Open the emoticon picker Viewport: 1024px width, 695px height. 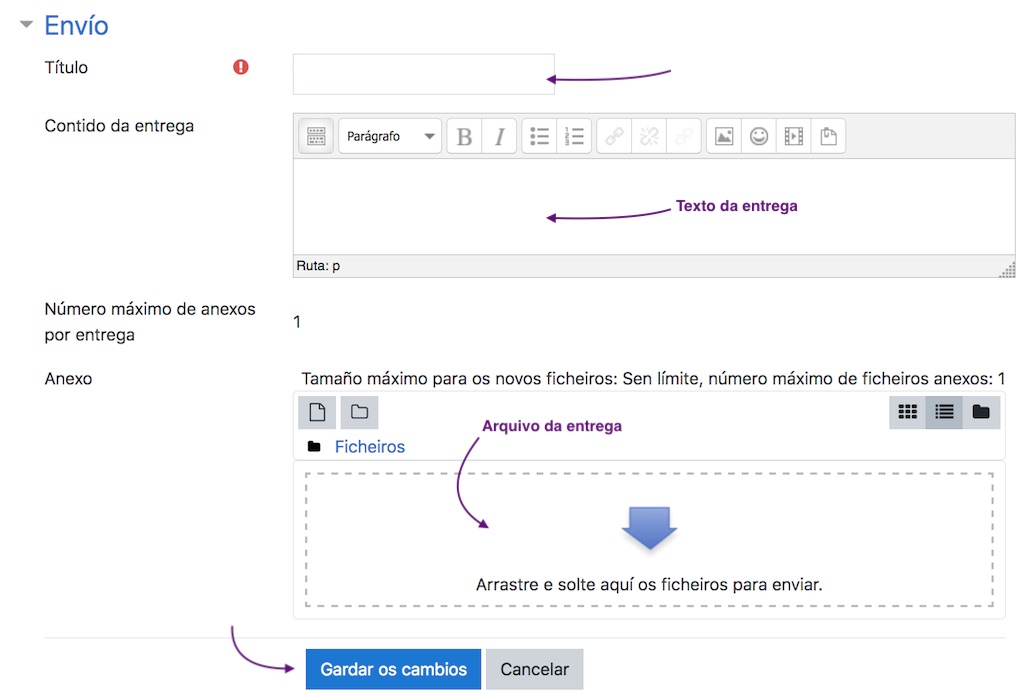[x=759, y=137]
